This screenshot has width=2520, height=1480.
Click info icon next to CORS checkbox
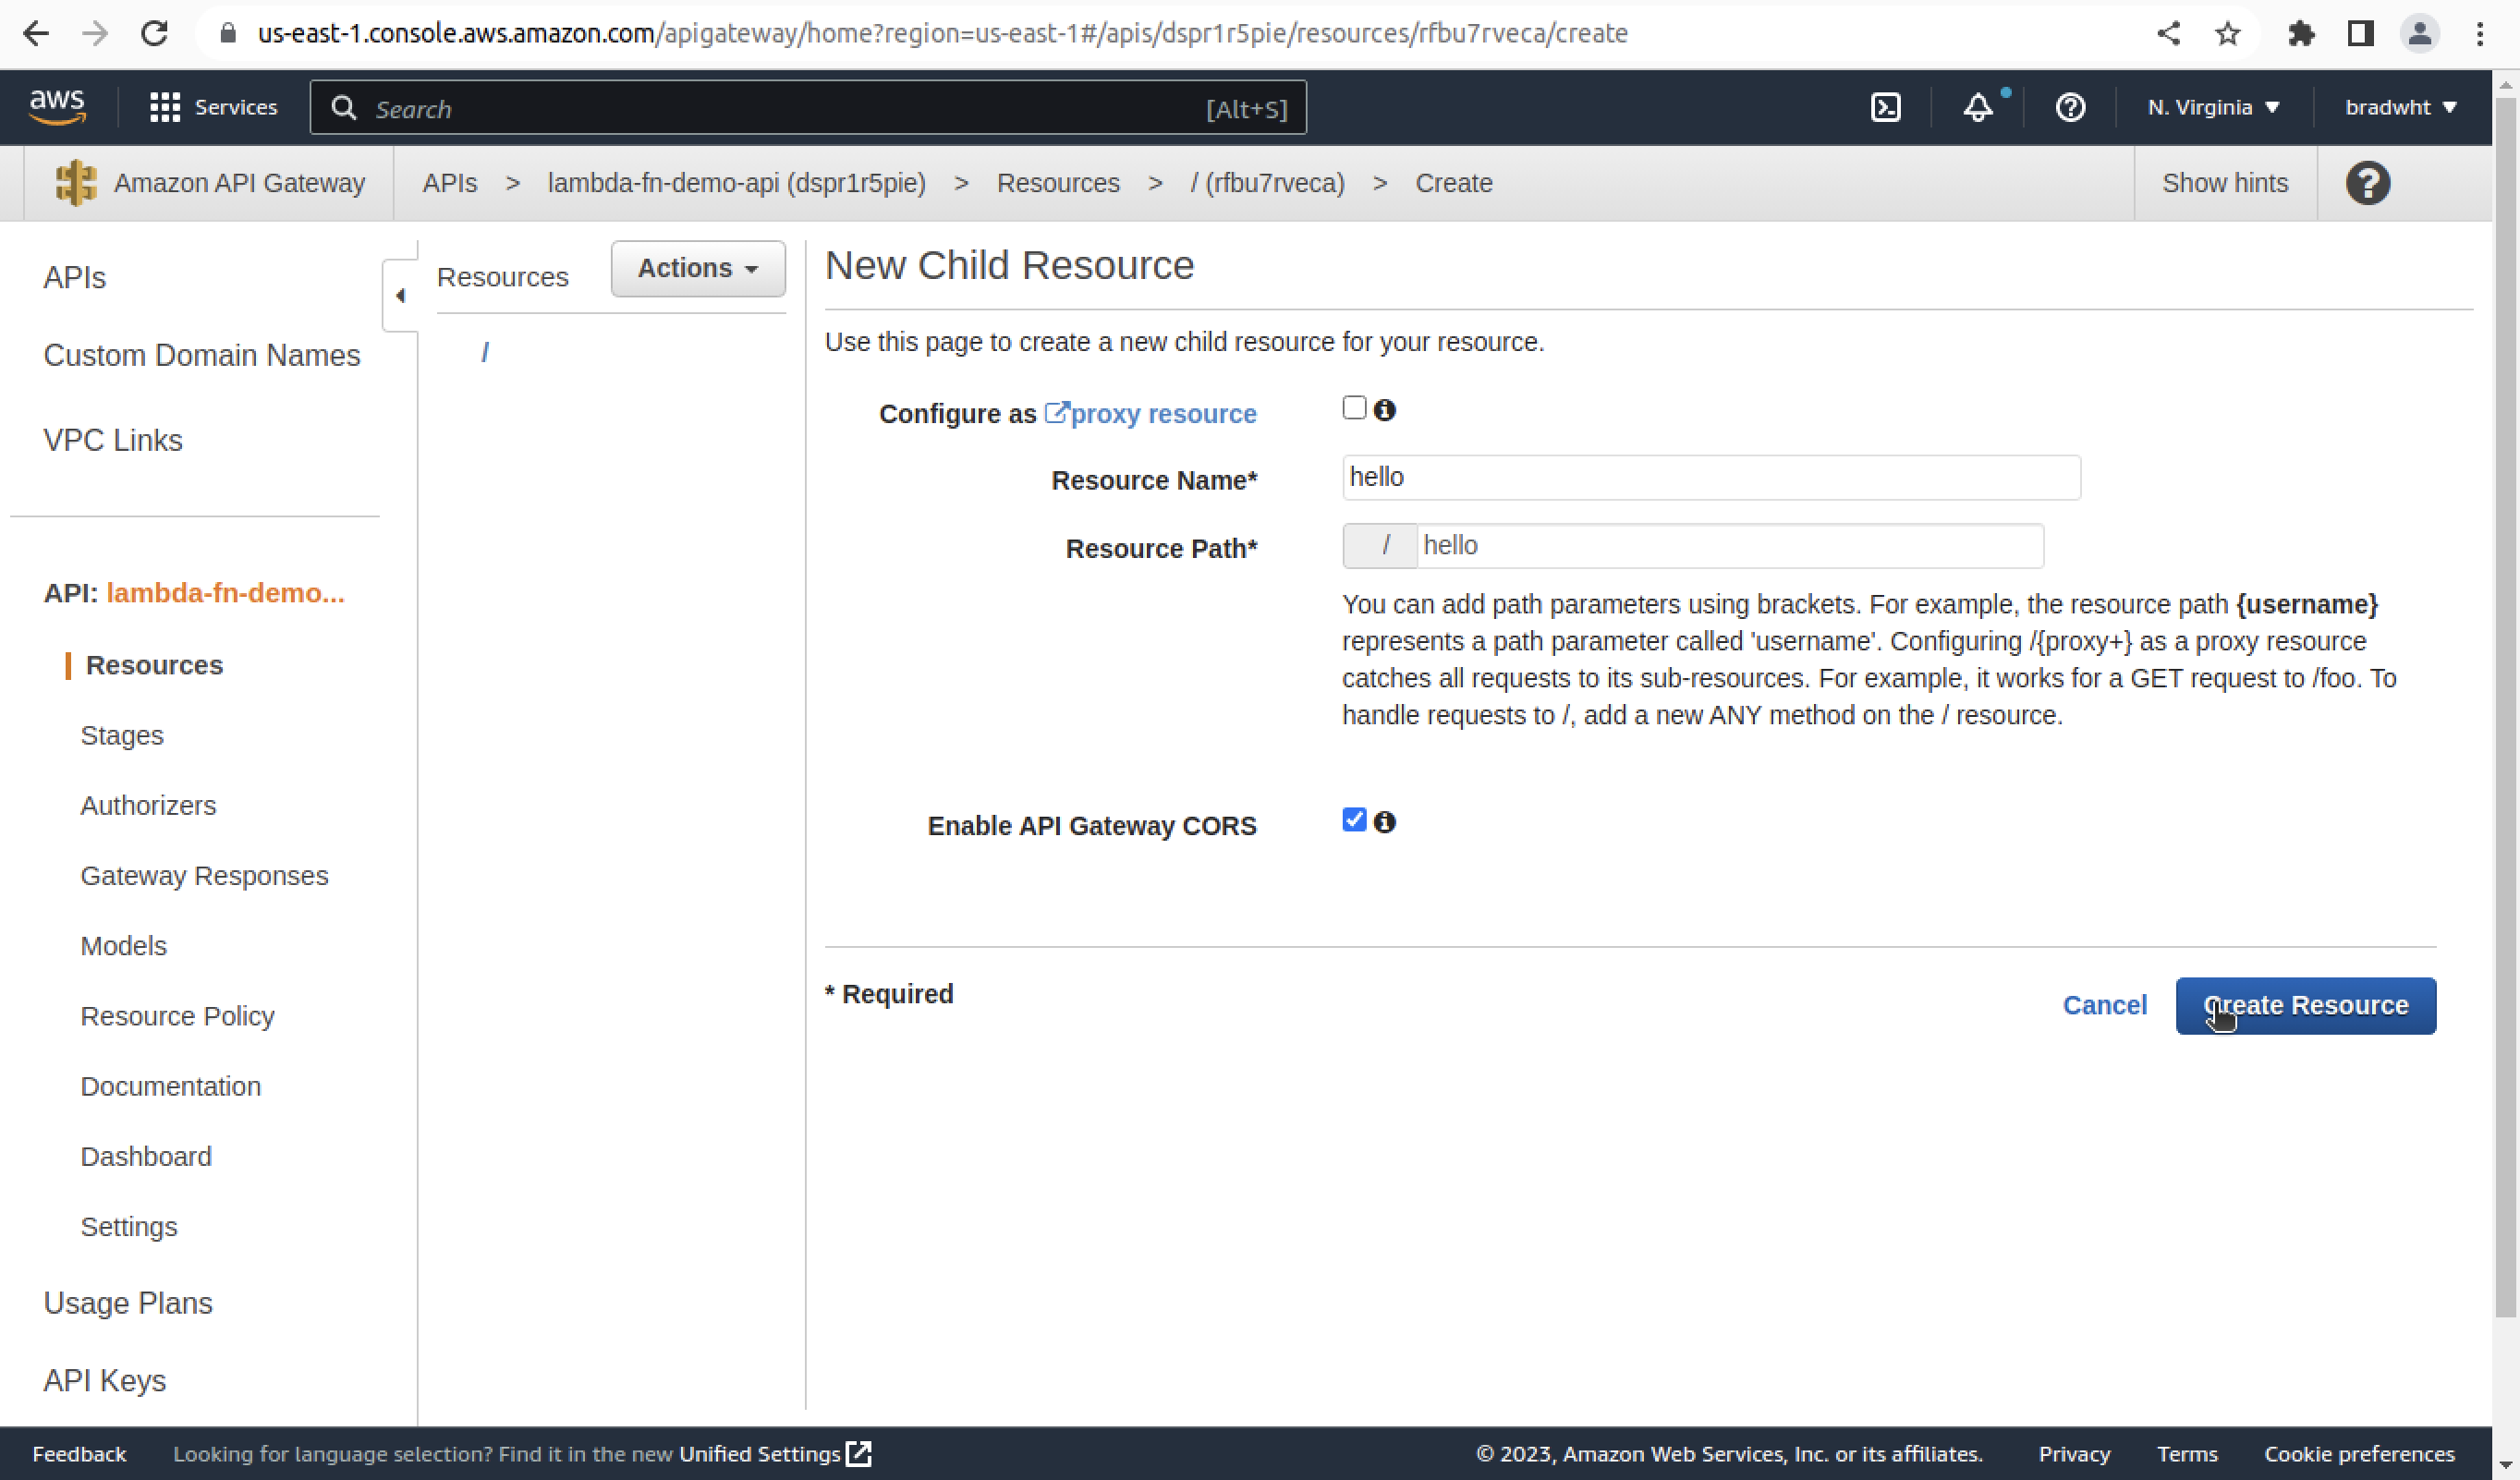[1384, 822]
